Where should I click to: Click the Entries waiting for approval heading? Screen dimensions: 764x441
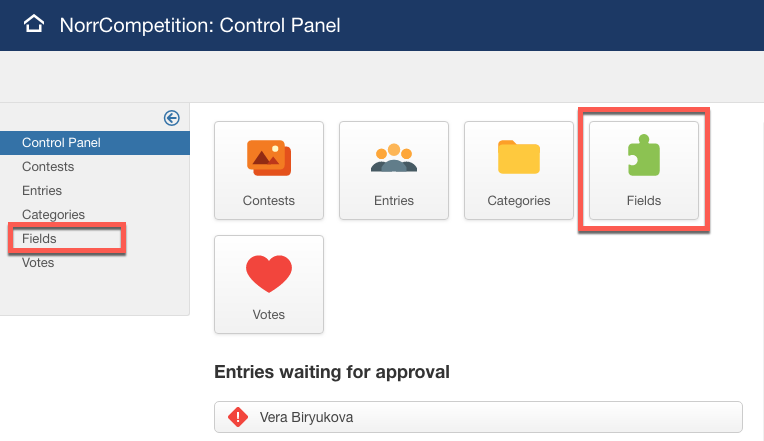[x=331, y=372]
